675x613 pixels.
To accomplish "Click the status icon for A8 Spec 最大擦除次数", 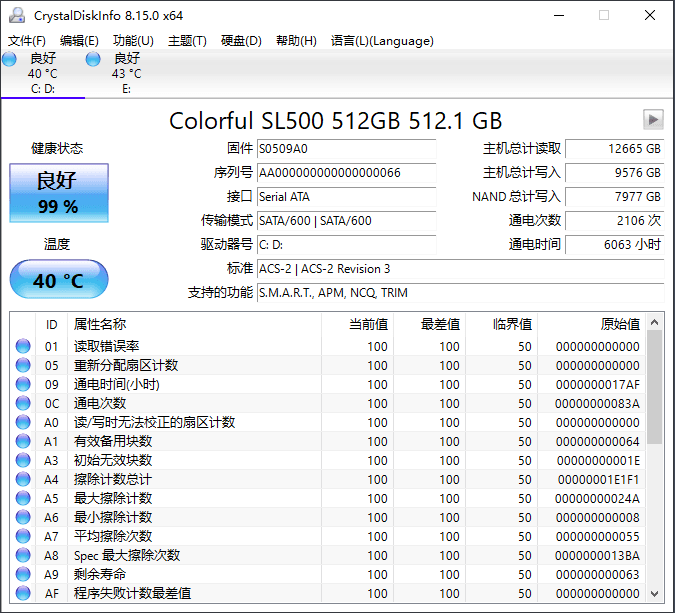I will coord(23,555).
